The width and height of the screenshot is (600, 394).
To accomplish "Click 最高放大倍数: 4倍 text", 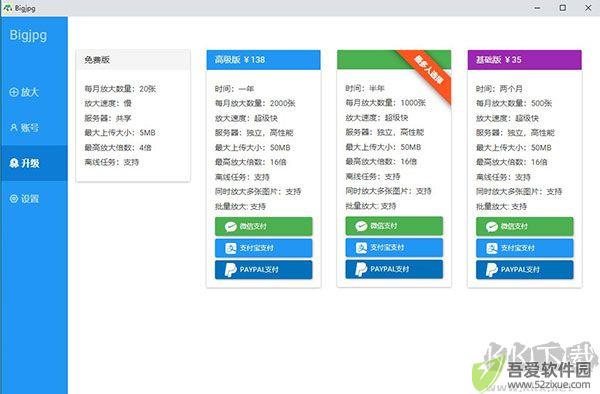I will (x=118, y=148).
